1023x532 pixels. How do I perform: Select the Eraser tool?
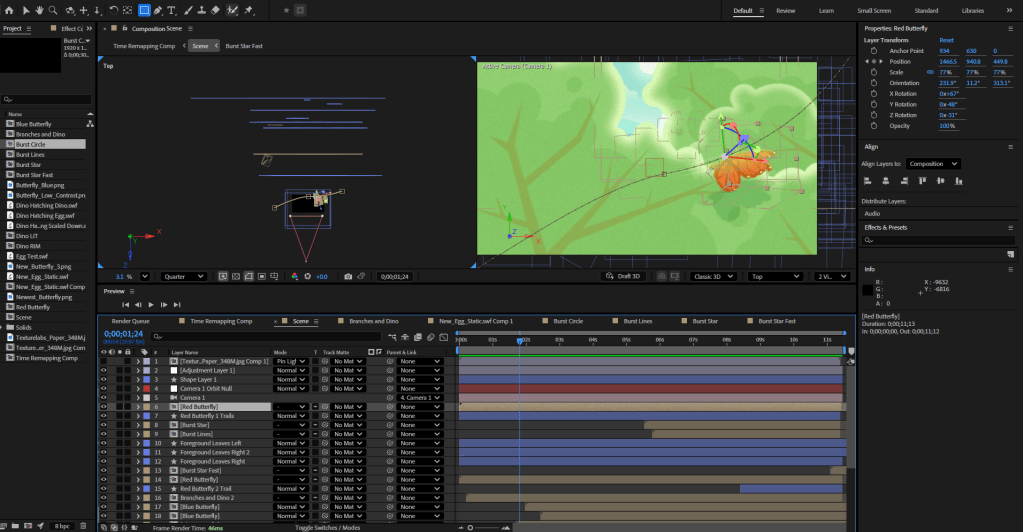click(215, 10)
